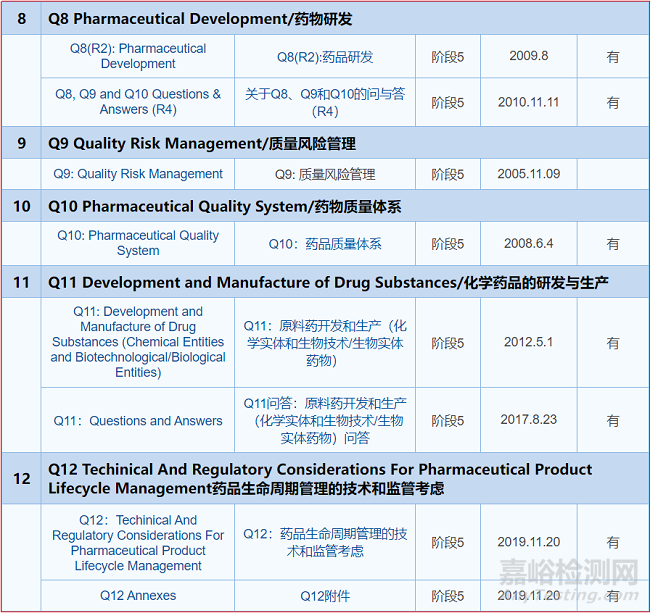650x613 pixels.
Task: Click the Q11 section header row
Action: (329, 282)
